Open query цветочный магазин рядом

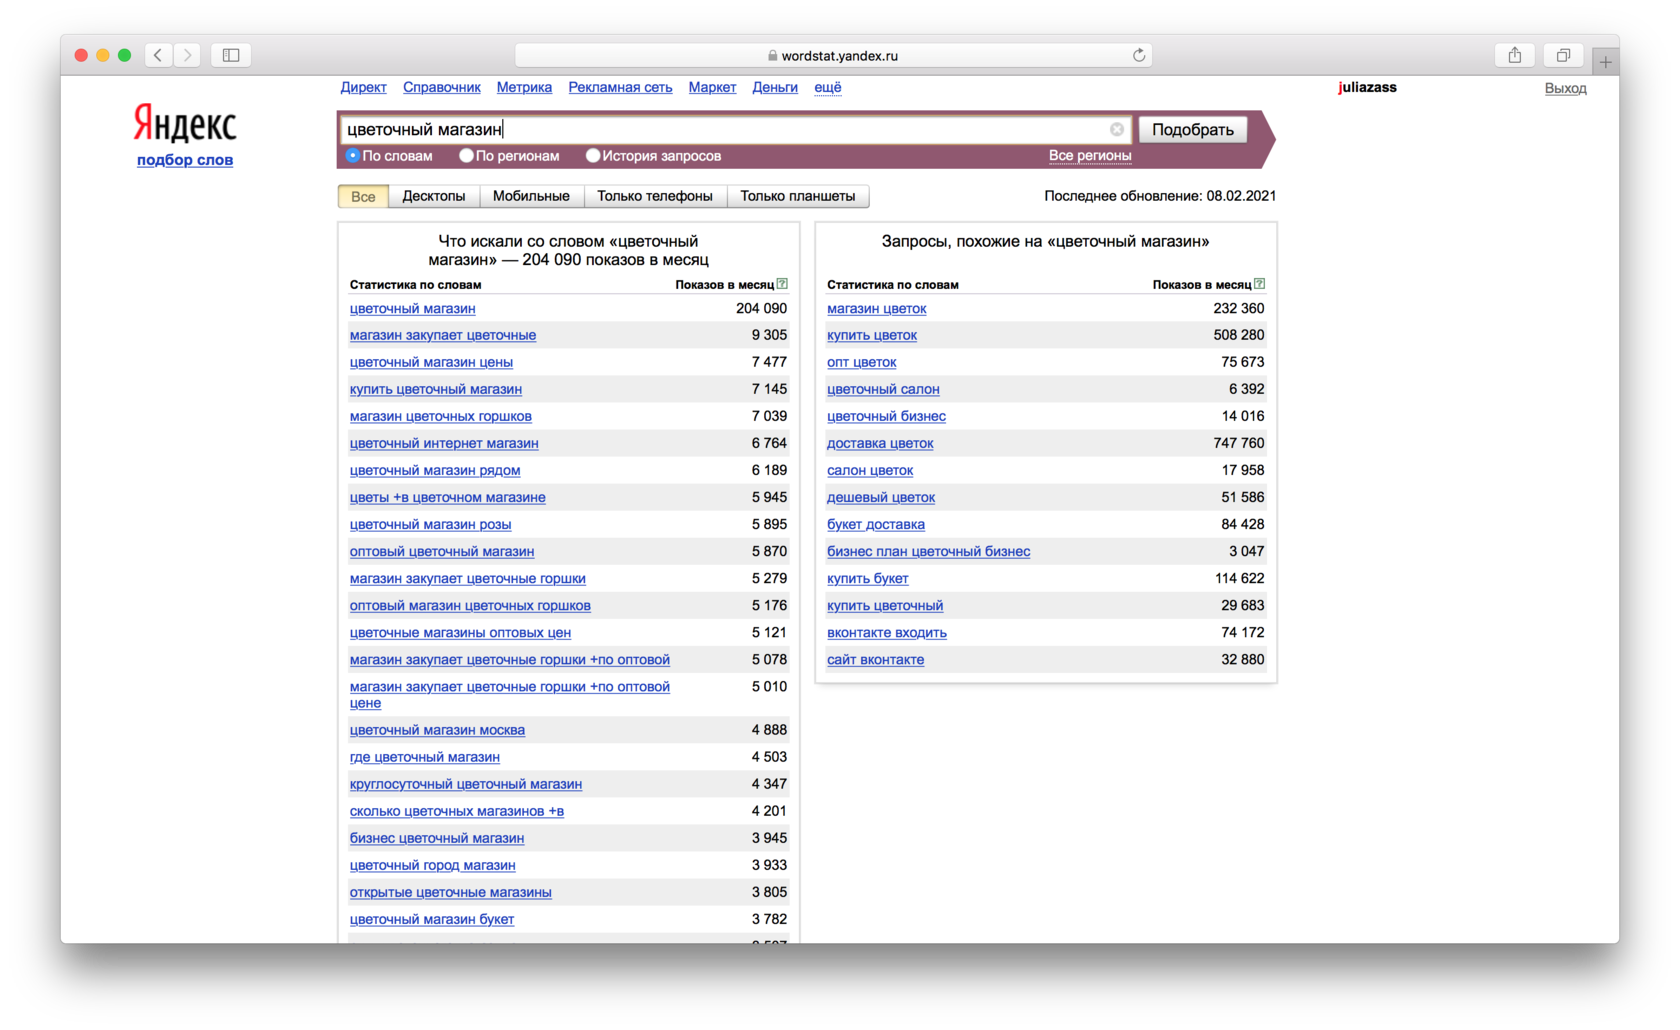(435, 470)
